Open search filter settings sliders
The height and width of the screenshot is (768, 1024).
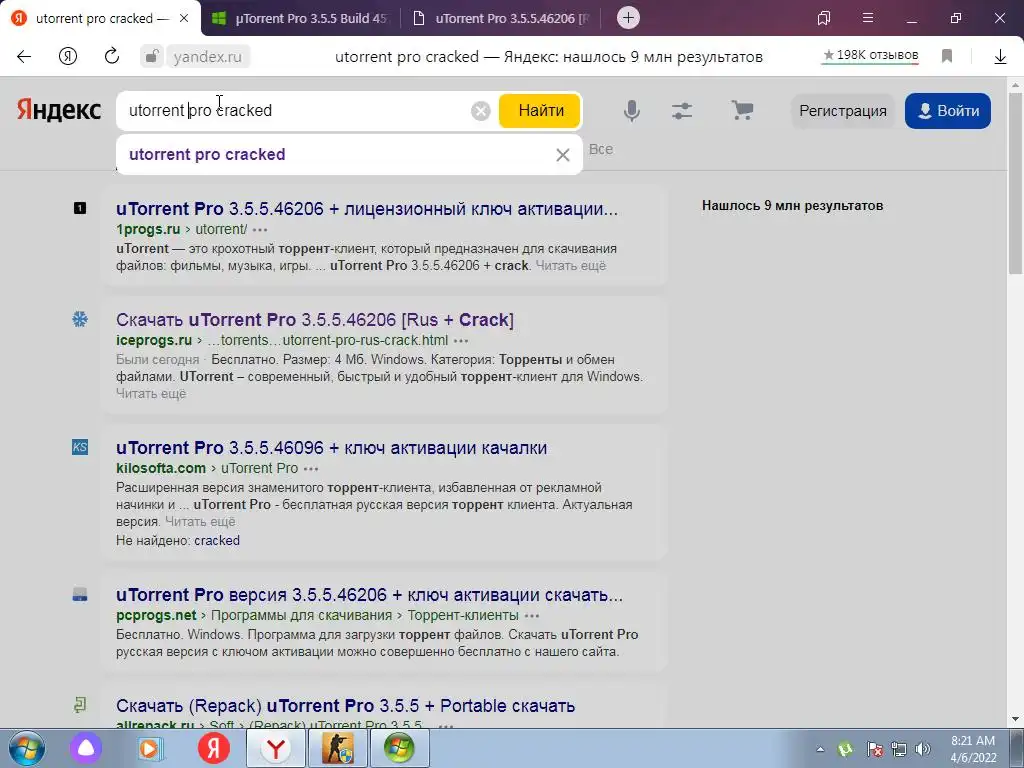tap(682, 111)
